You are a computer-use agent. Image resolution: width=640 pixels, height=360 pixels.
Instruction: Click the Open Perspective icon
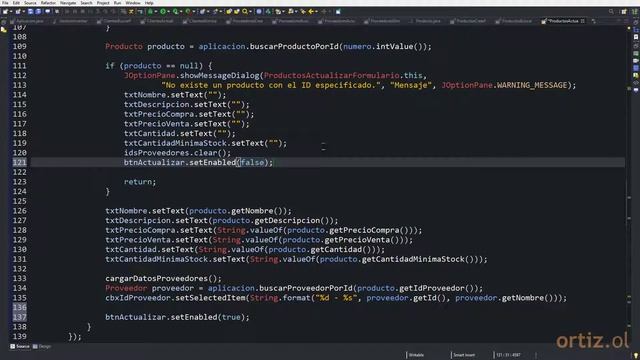click(x=624, y=11)
